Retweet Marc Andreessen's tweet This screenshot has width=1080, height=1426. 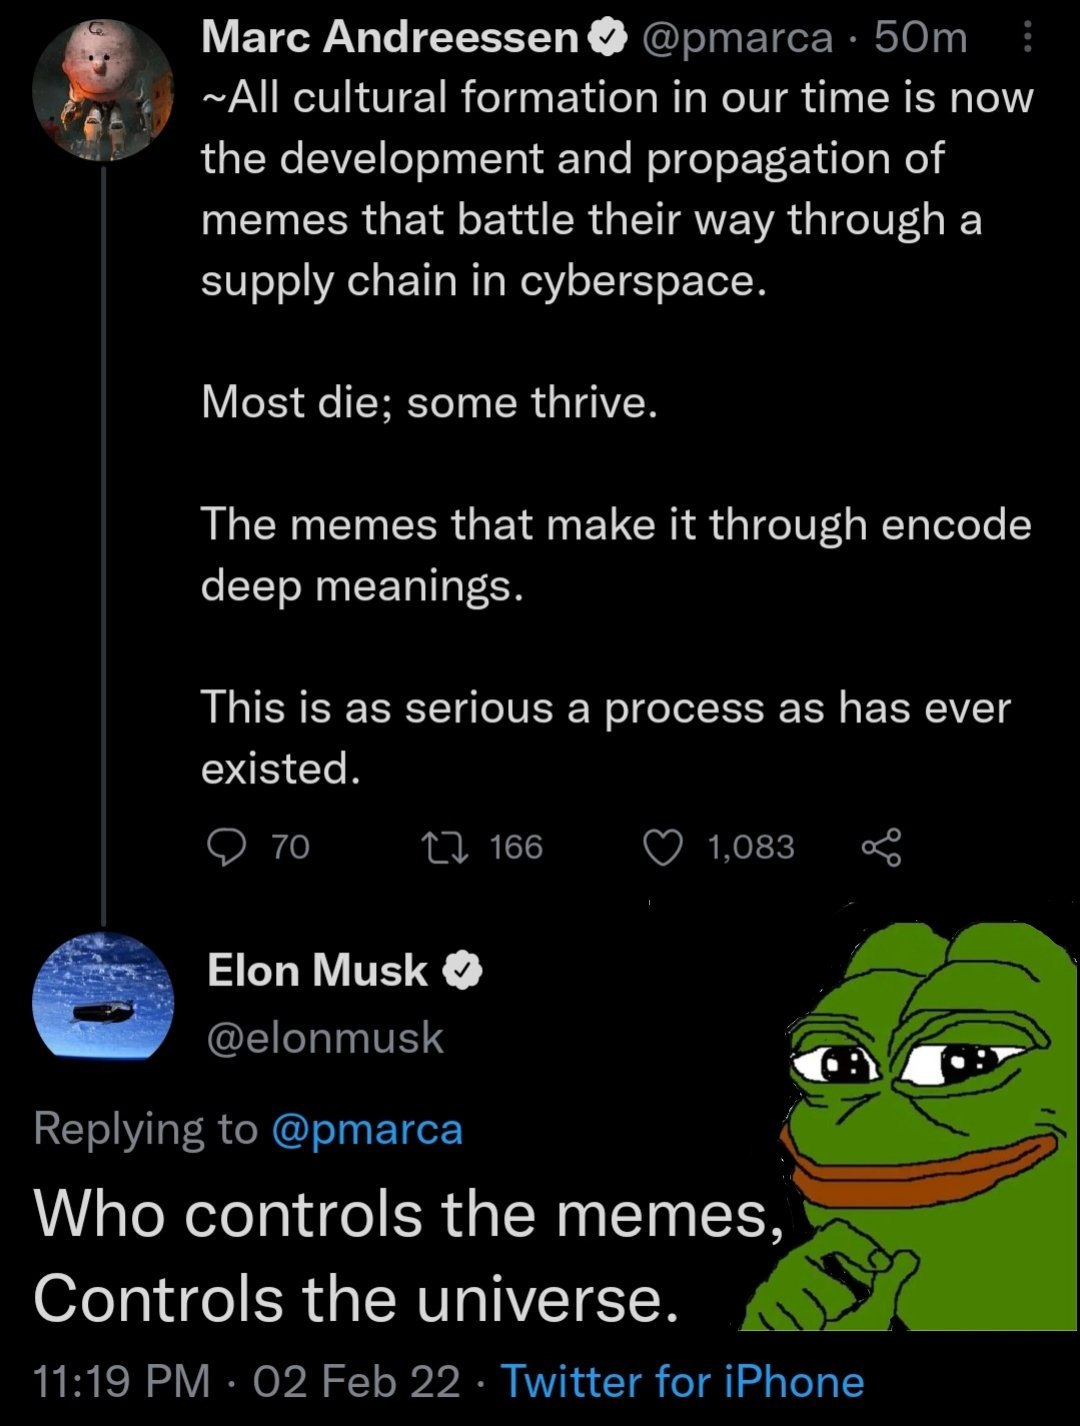tap(445, 848)
